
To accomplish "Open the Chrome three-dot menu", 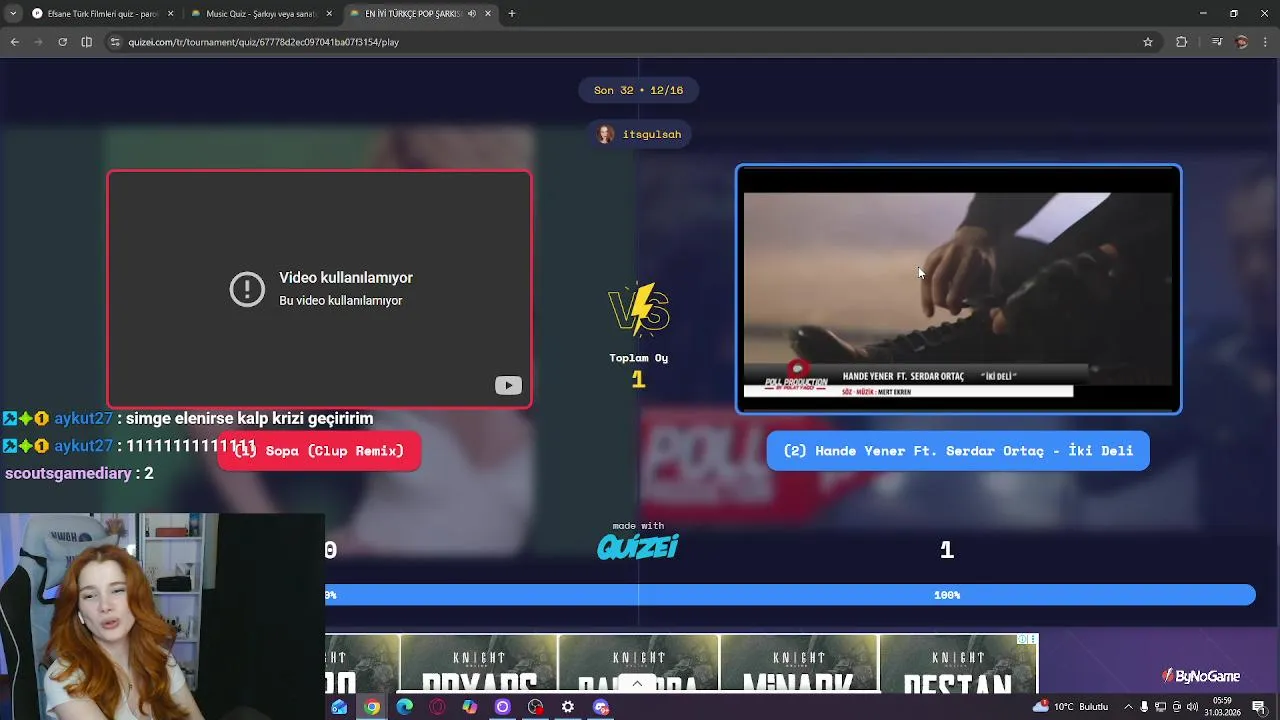I will (1266, 42).
